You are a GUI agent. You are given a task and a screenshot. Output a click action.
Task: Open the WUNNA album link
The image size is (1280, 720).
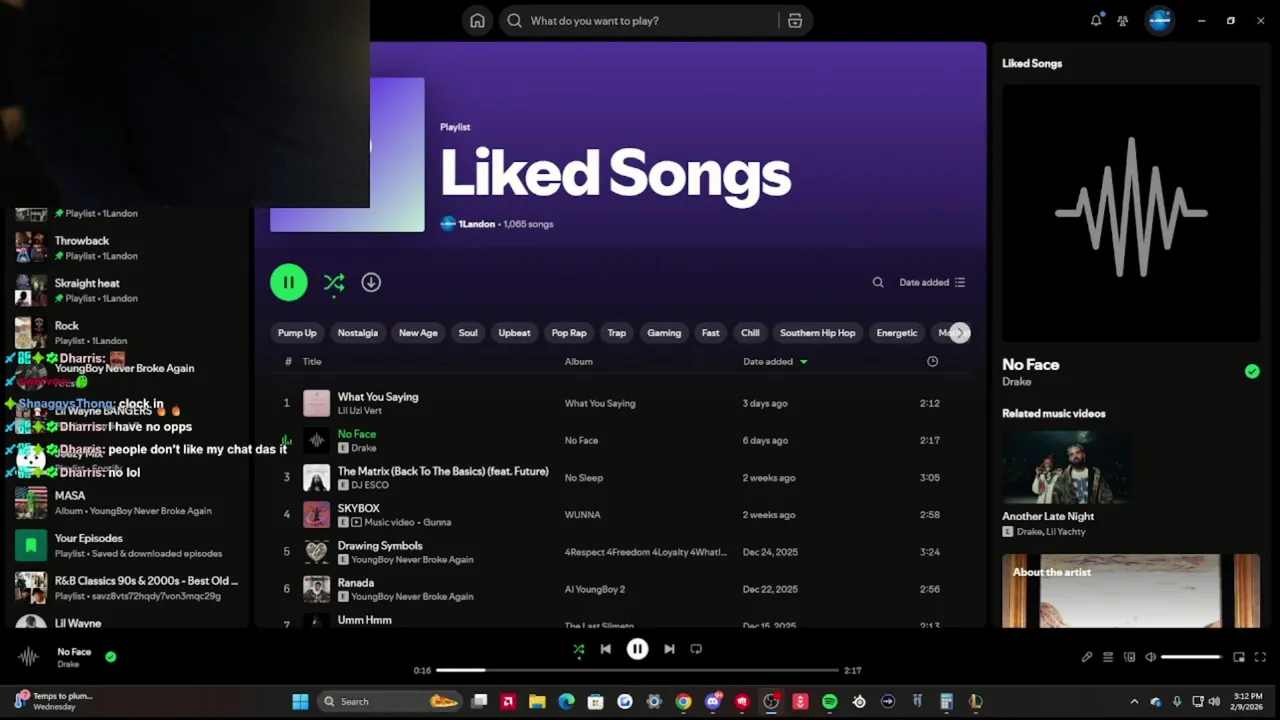(582, 515)
